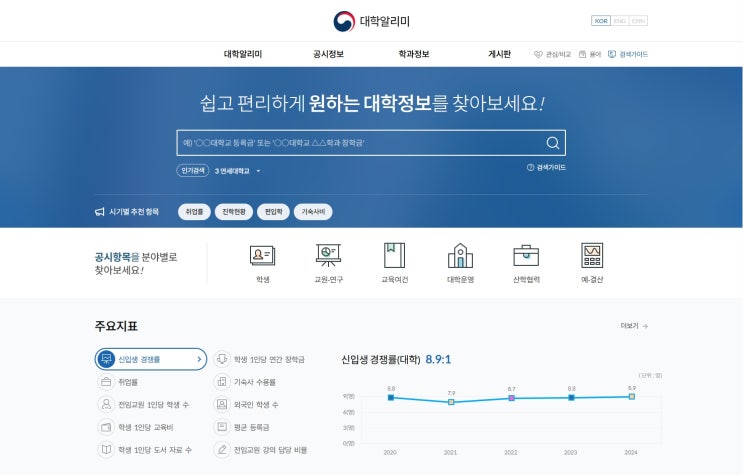Click the heart icon beside 관심/비교
Viewport: 743px width, 475px height.
(538, 55)
